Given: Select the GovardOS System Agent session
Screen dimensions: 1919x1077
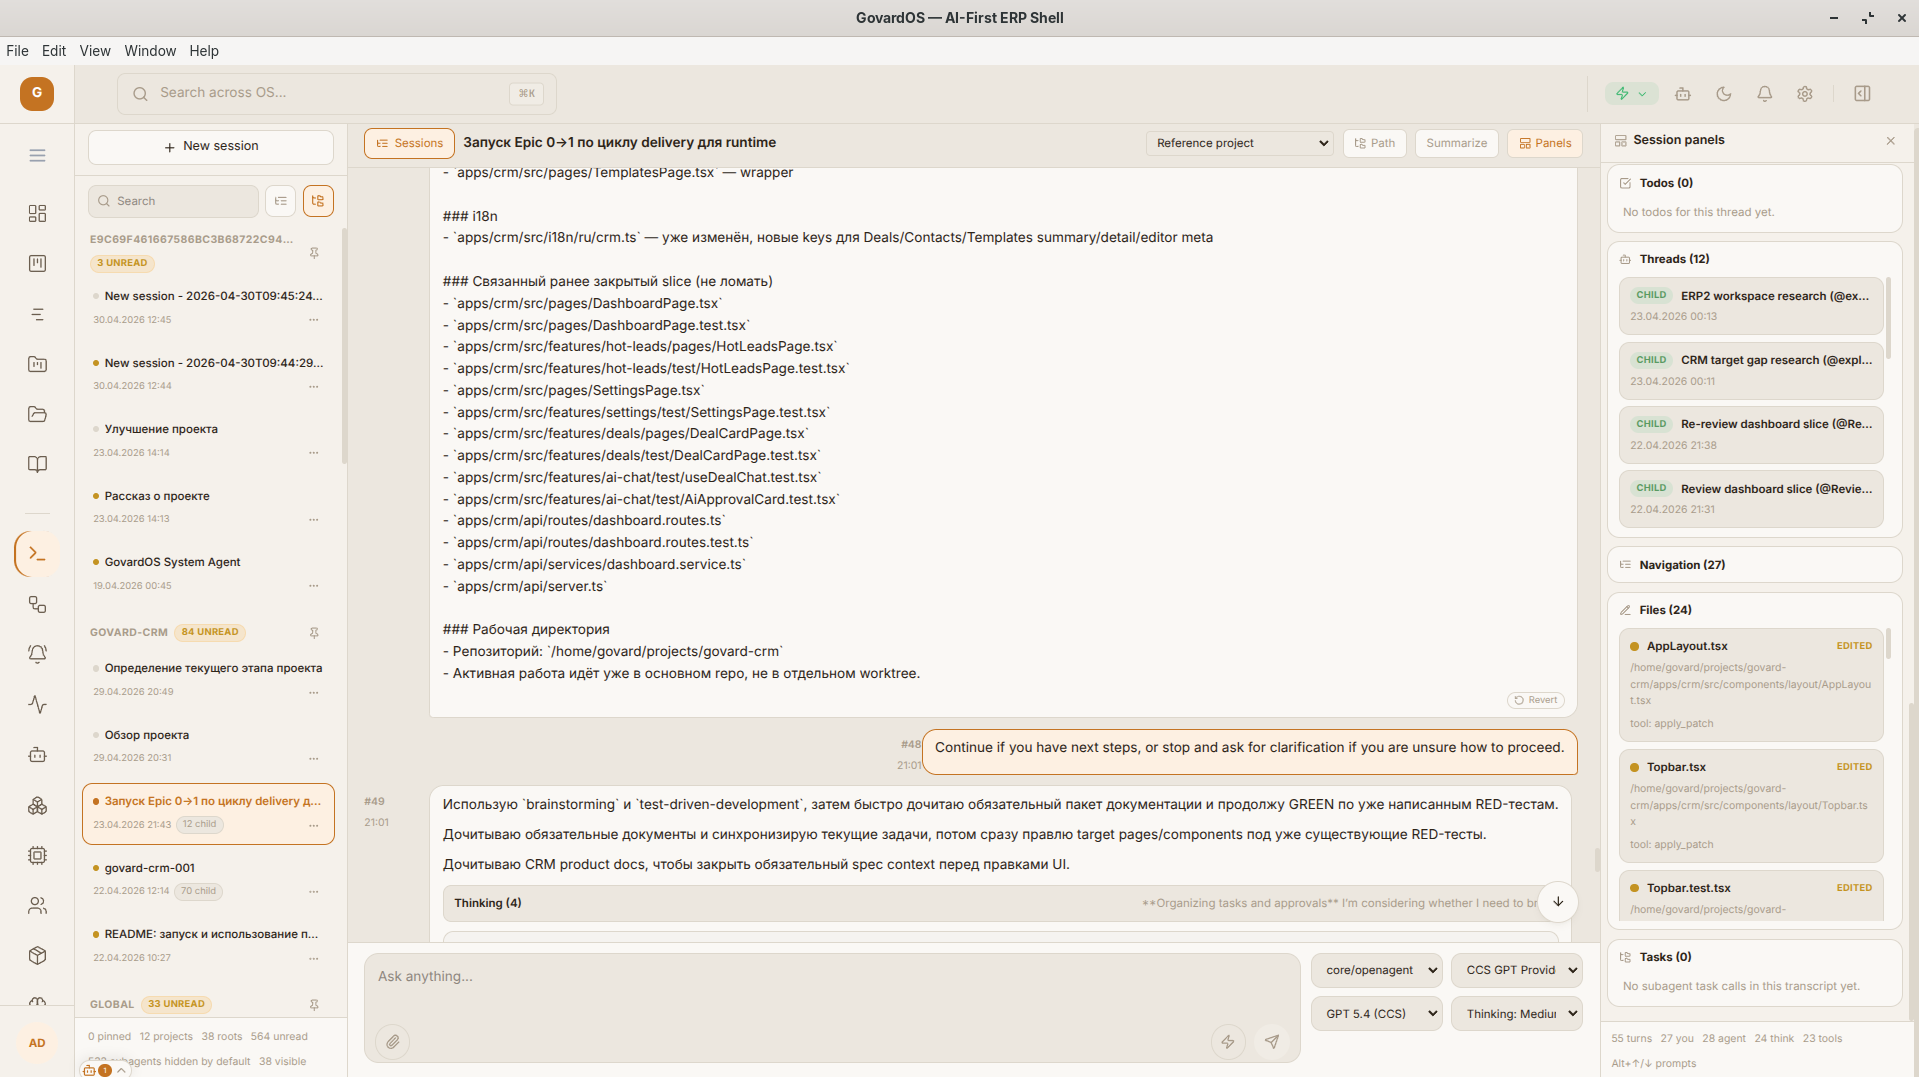Looking at the screenshot, I should tap(208, 573).
